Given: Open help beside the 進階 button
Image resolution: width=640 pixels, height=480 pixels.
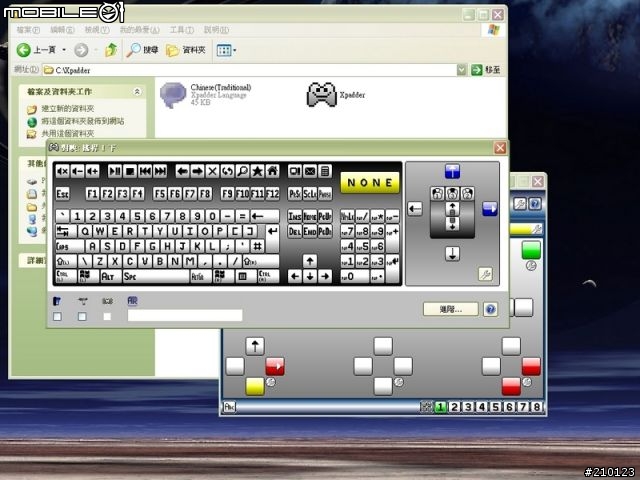Looking at the screenshot, I should tap(491, 309).
